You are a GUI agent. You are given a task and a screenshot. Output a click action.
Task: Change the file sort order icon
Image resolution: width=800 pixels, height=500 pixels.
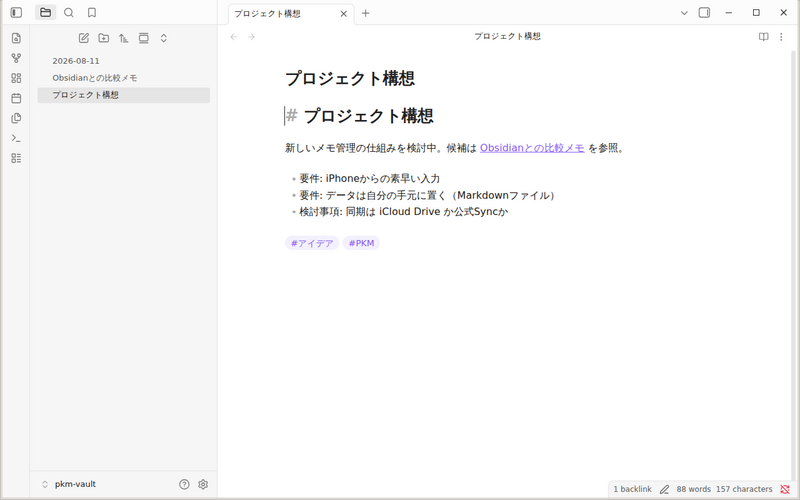coord(123,38)
